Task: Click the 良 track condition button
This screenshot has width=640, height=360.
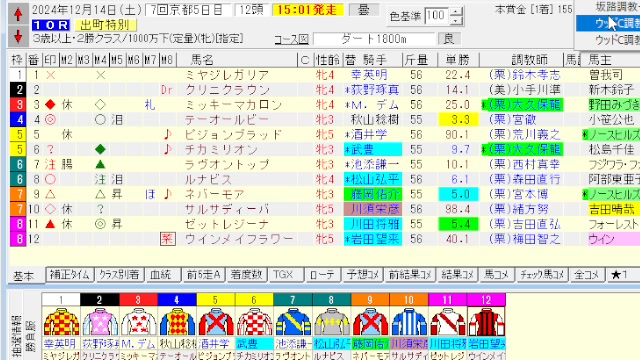Action: pos(449,39)
